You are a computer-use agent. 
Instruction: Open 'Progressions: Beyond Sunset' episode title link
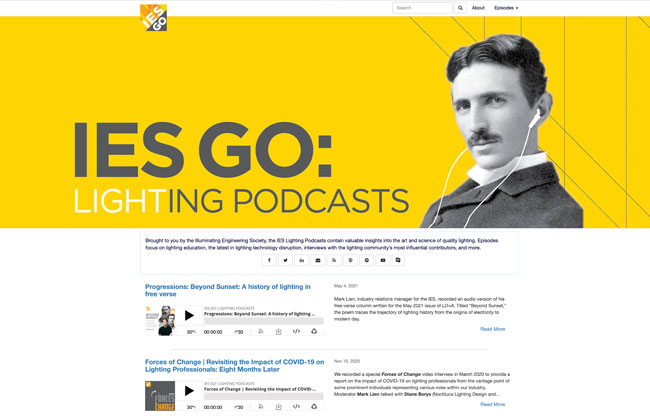pyautogui.click(x=228, y=290)
